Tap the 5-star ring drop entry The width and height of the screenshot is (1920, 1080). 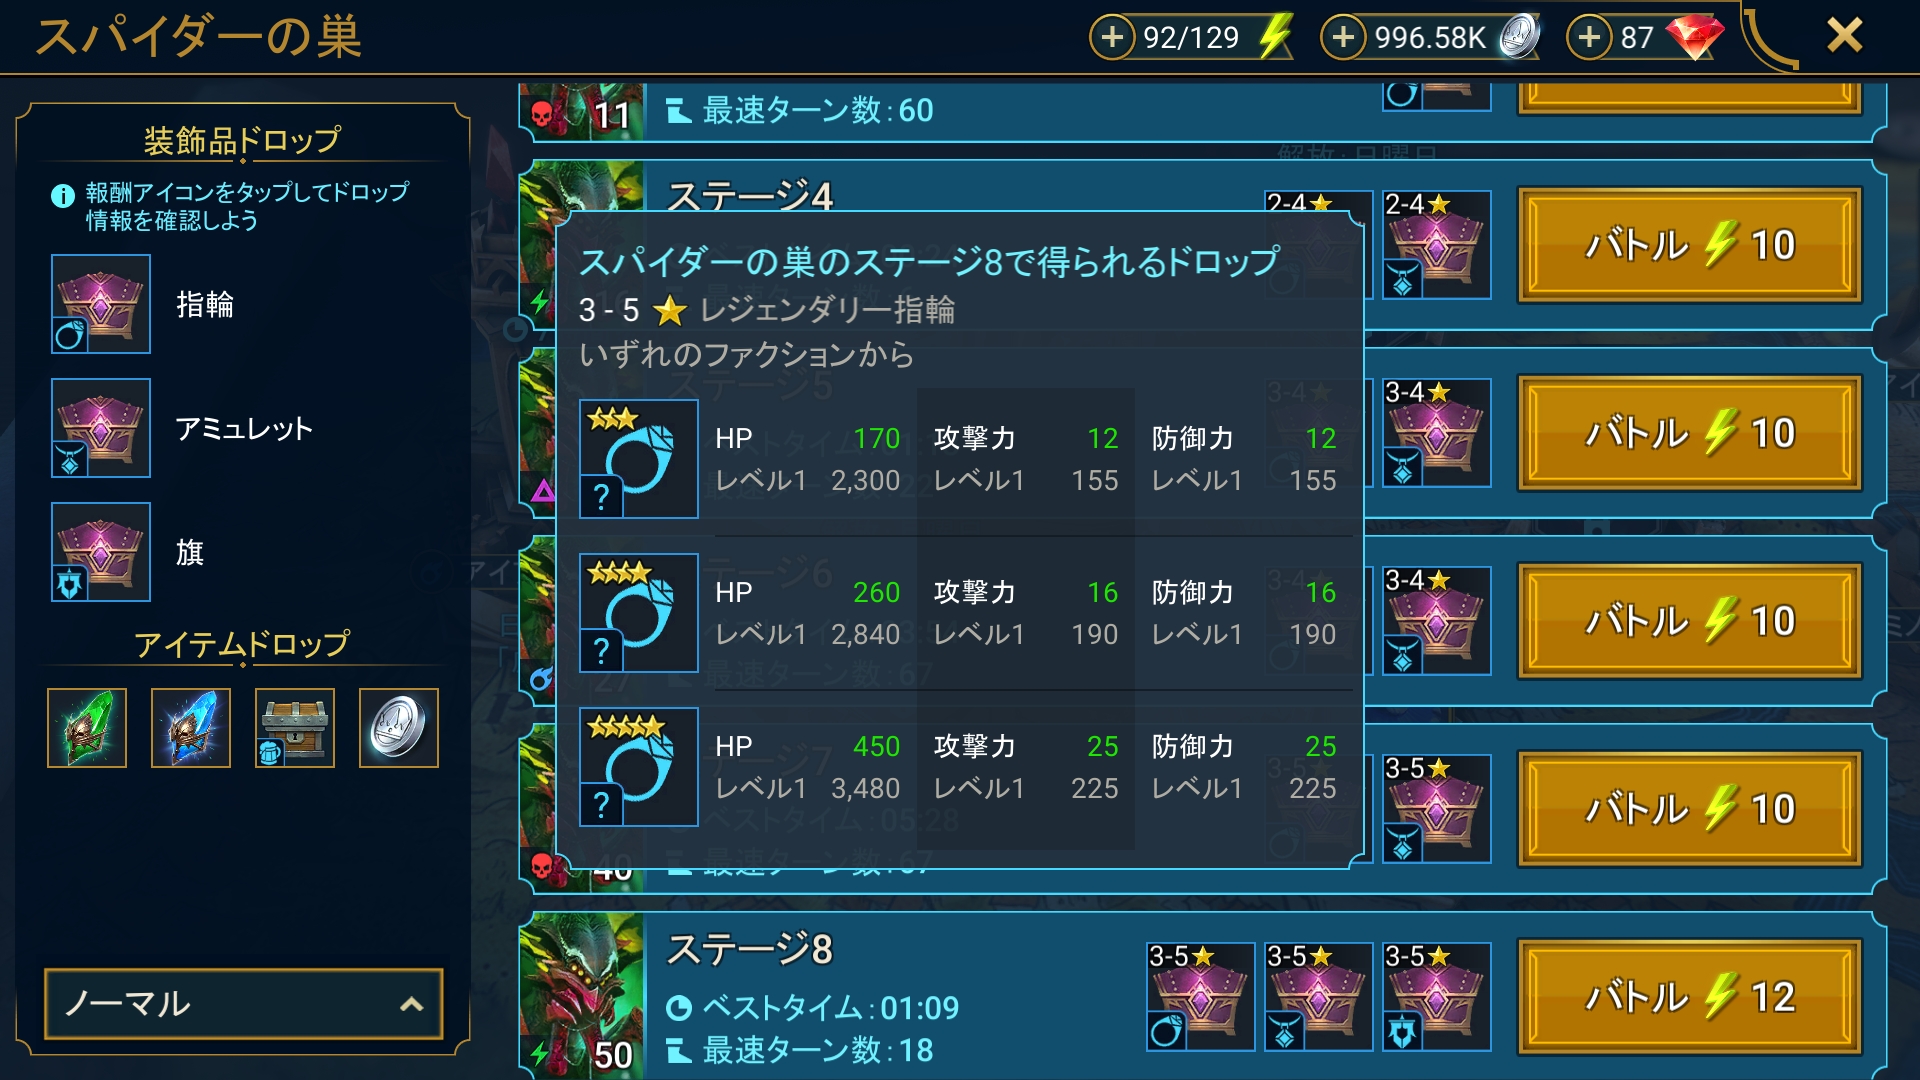pyautogui.click(x=639, y=767)
